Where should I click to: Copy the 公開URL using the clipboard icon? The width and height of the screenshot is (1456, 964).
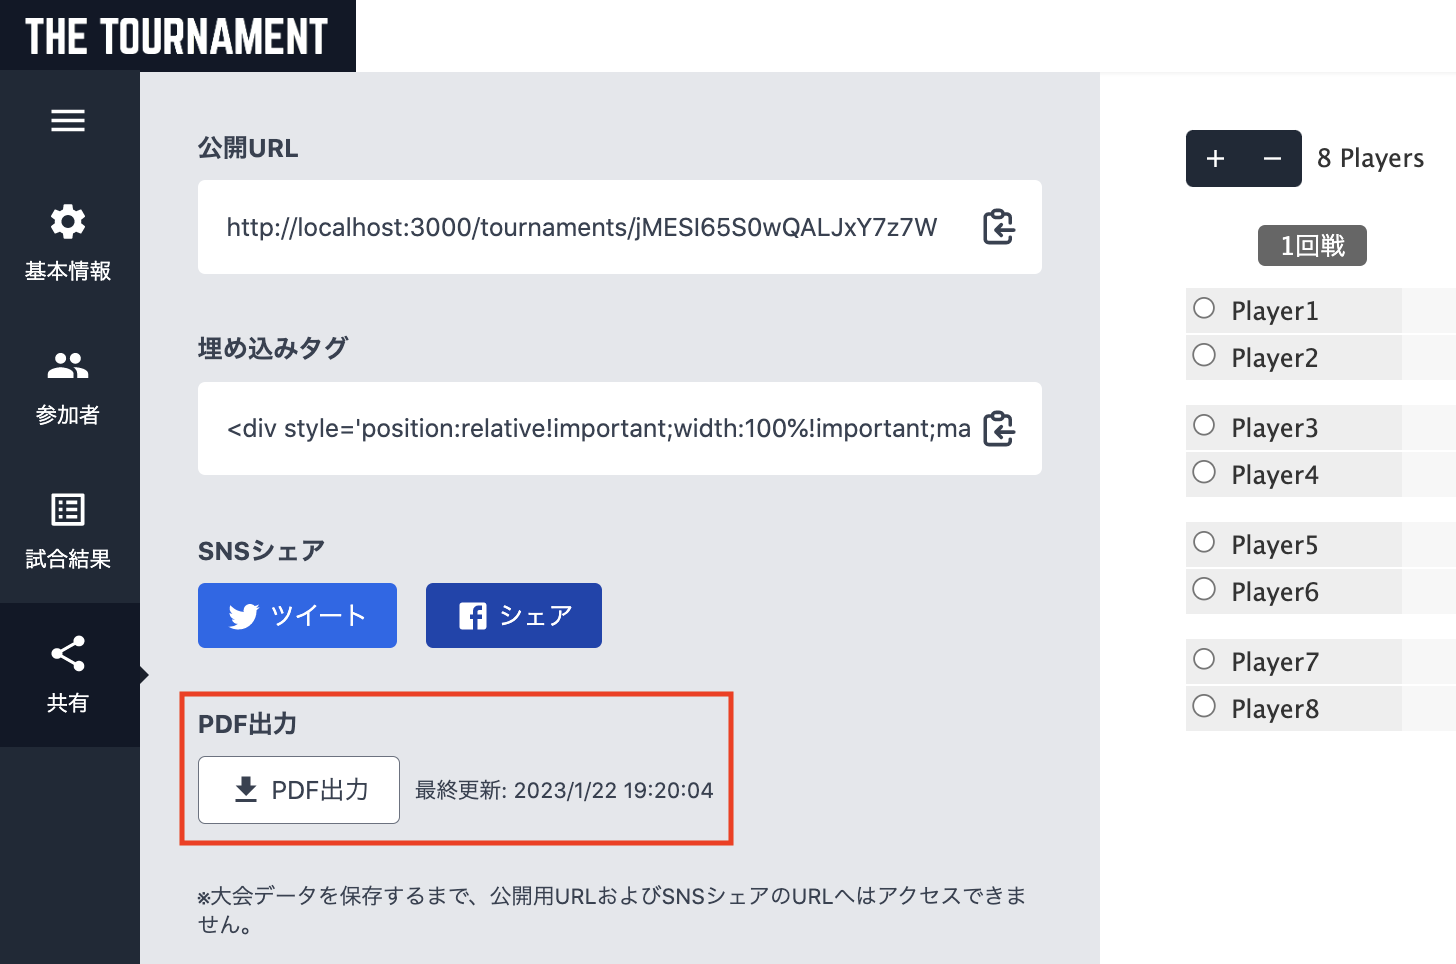tap(998, 227)
